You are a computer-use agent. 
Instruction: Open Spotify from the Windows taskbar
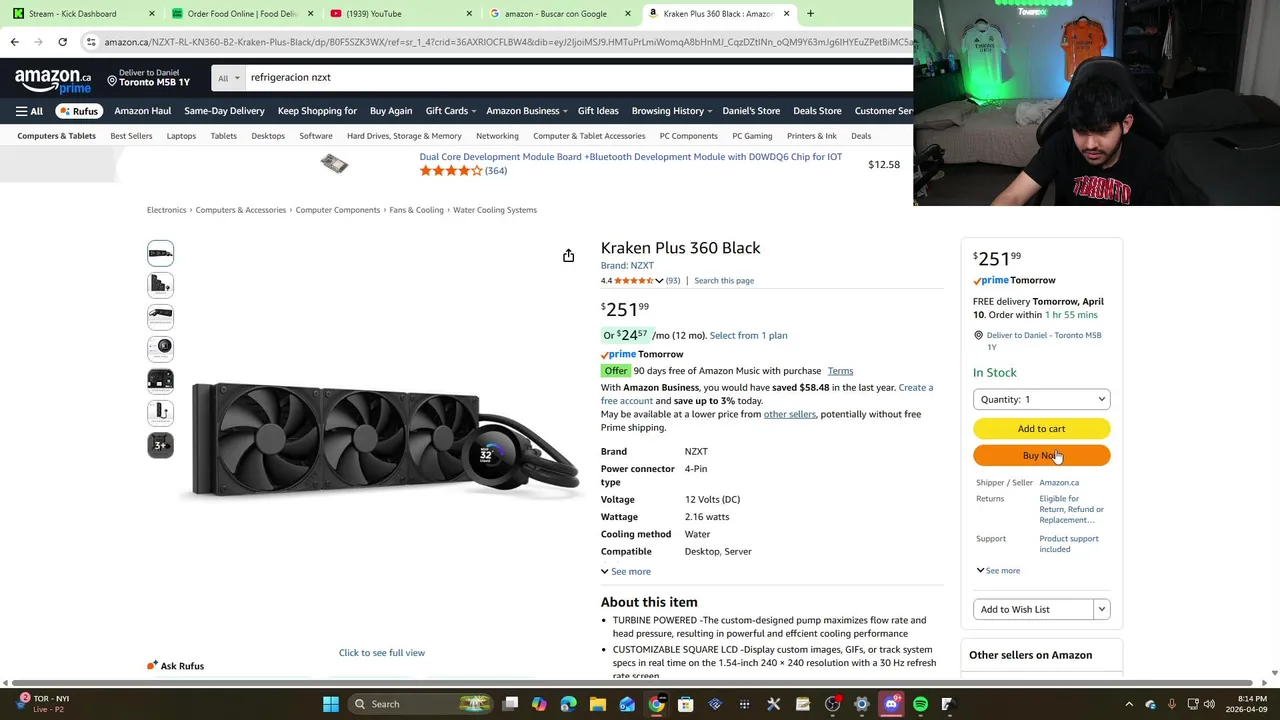click(x=920, y=704)
